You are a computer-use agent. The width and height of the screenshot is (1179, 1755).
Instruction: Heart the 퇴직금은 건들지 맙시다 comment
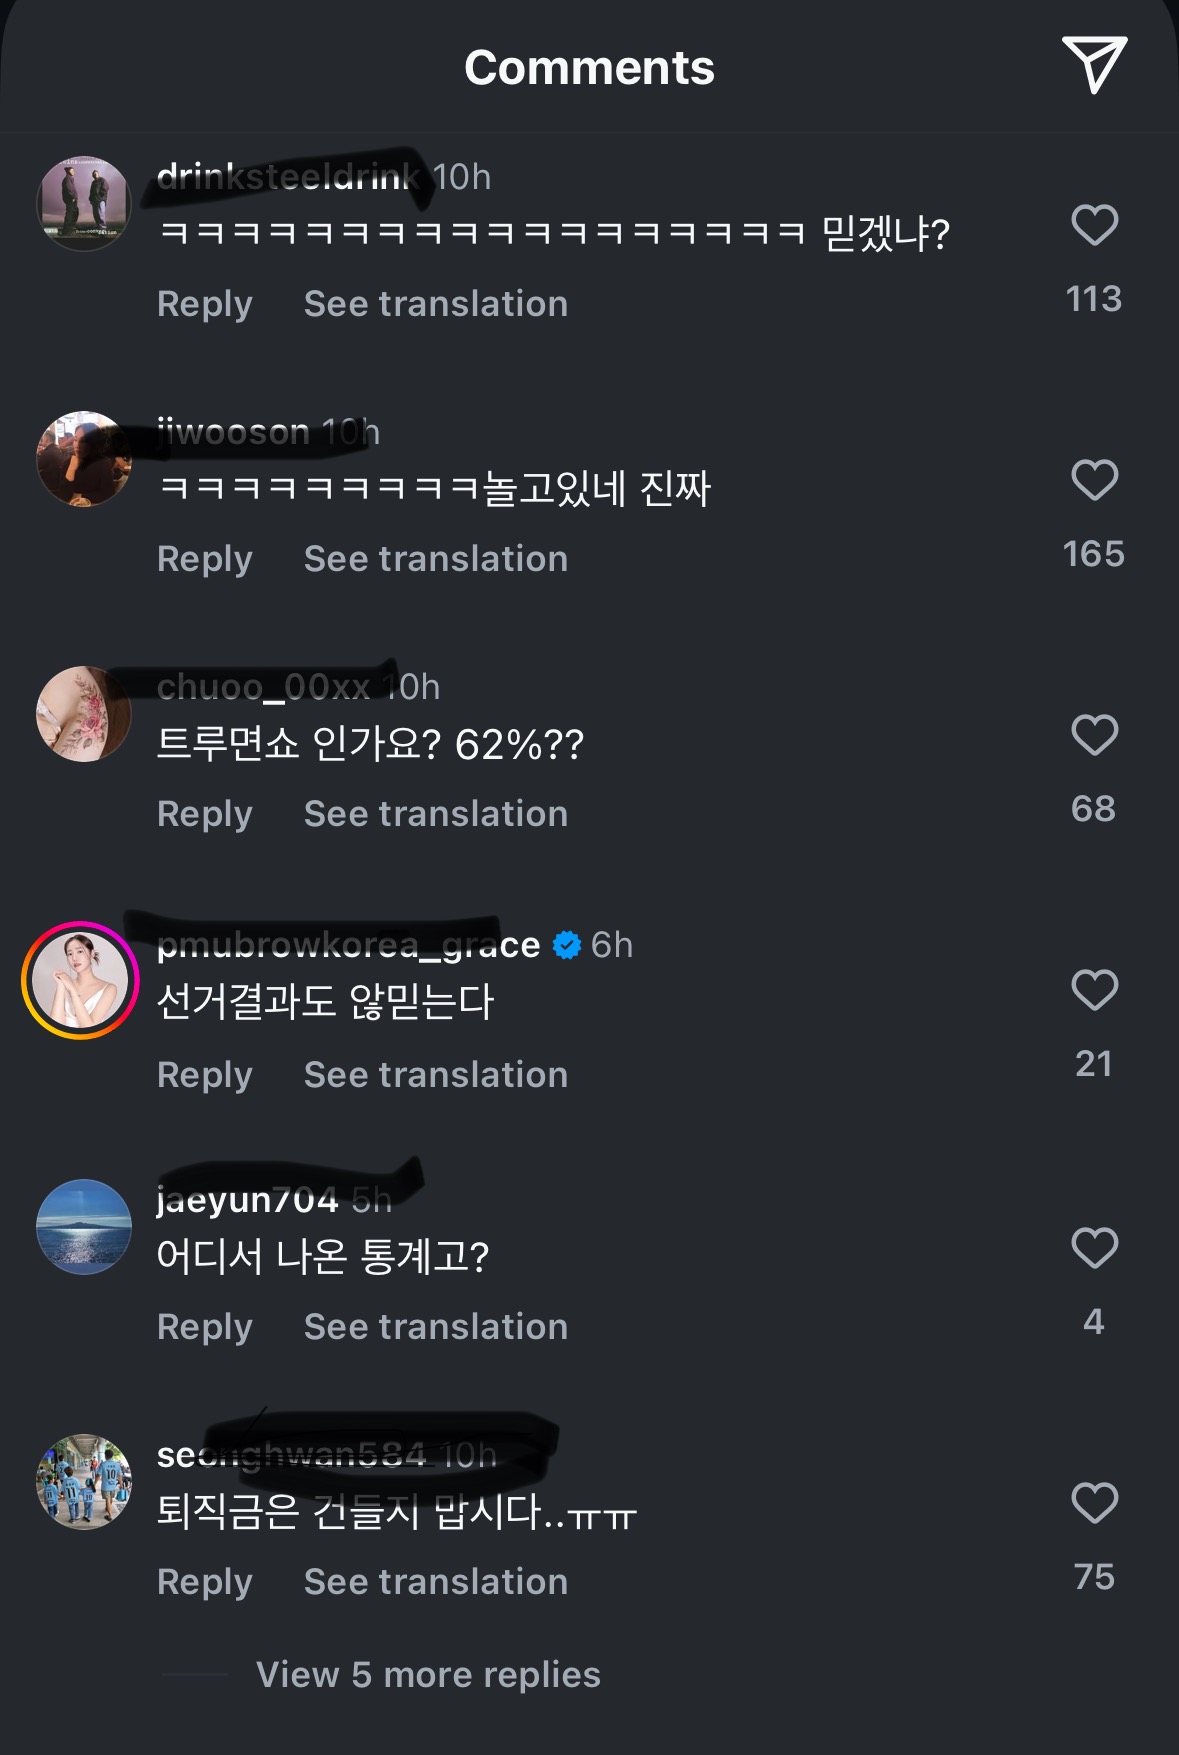pyautogui.click(x=1094, y=1503)
